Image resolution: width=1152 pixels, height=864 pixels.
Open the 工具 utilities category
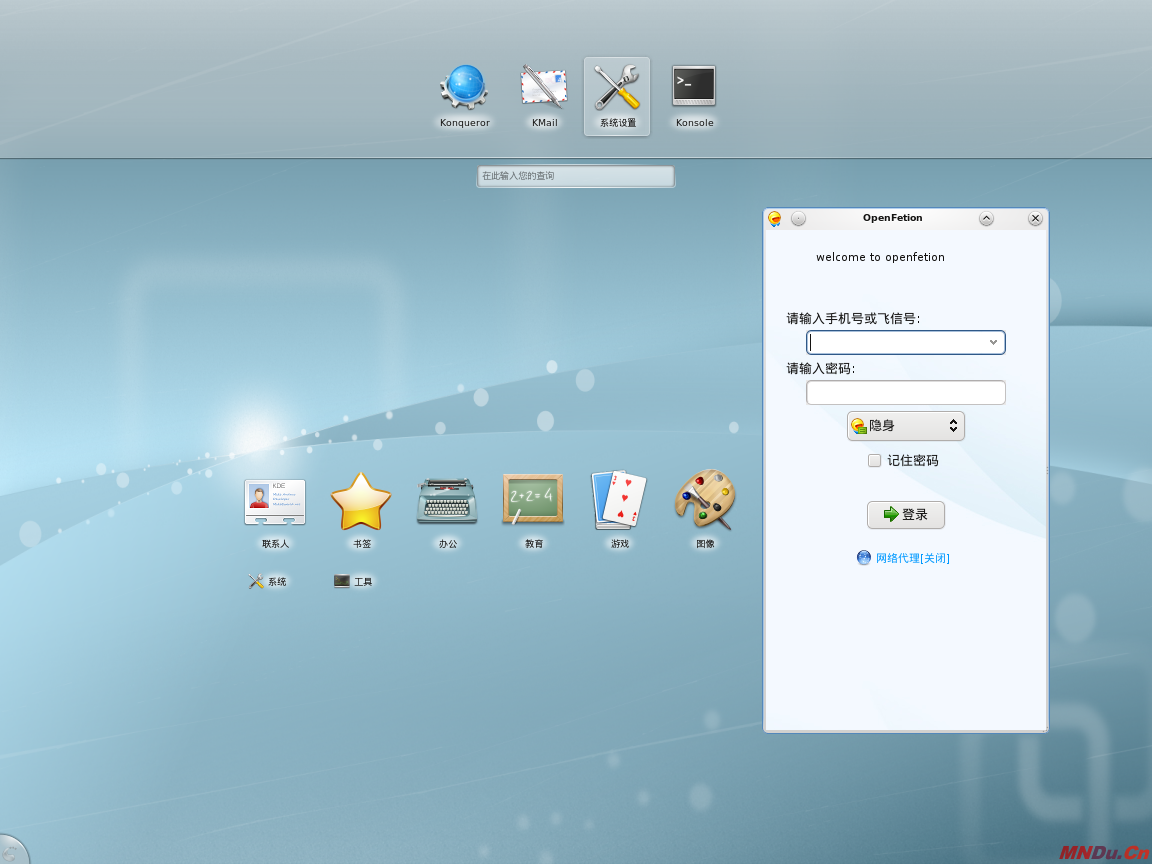pyautogui.click(x=354, y=581)
